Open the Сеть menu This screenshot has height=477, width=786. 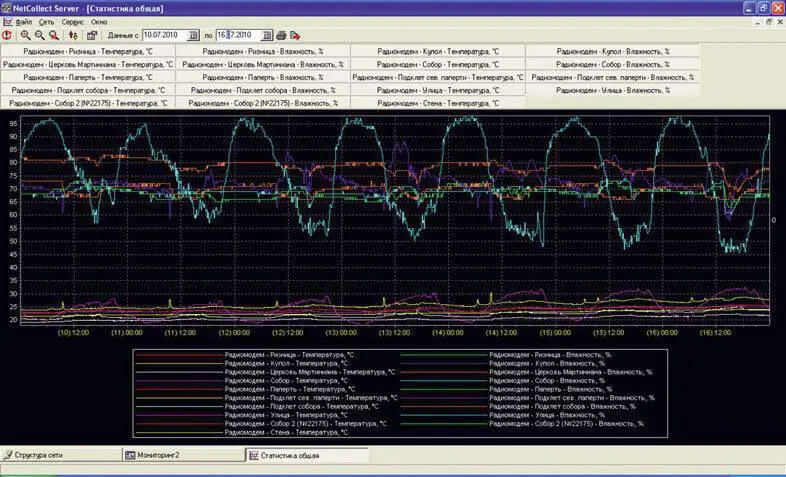pos(46,22)
